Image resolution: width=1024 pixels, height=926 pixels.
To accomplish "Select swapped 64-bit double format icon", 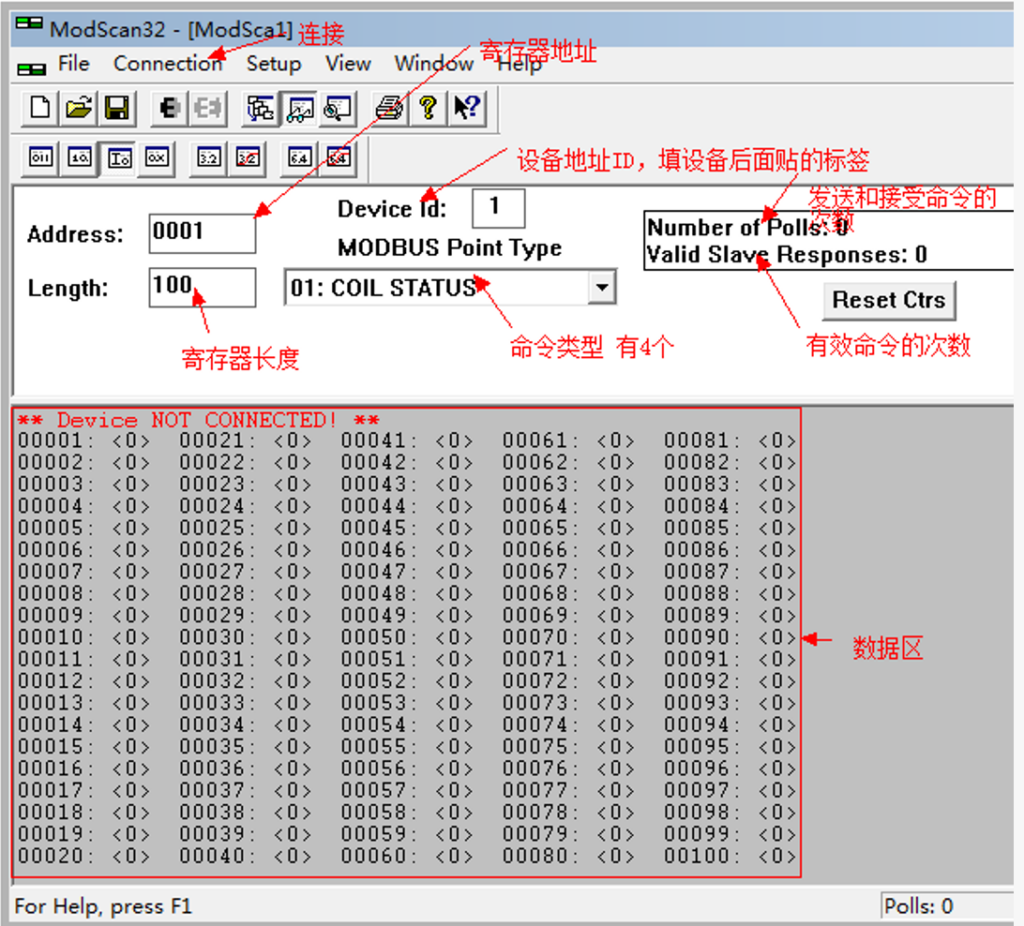I will coord(338,158).
